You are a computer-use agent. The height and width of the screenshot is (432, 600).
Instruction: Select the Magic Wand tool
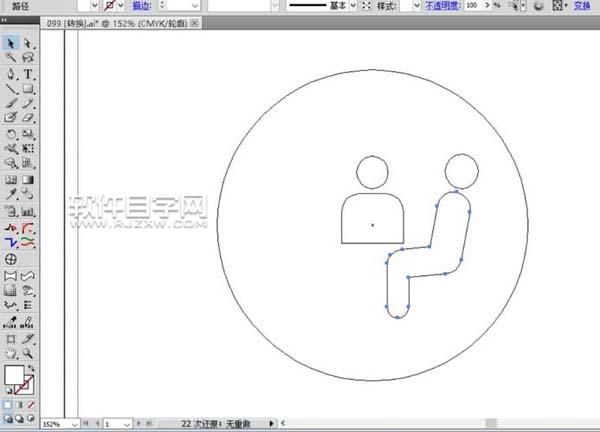(x=11, y=58)
